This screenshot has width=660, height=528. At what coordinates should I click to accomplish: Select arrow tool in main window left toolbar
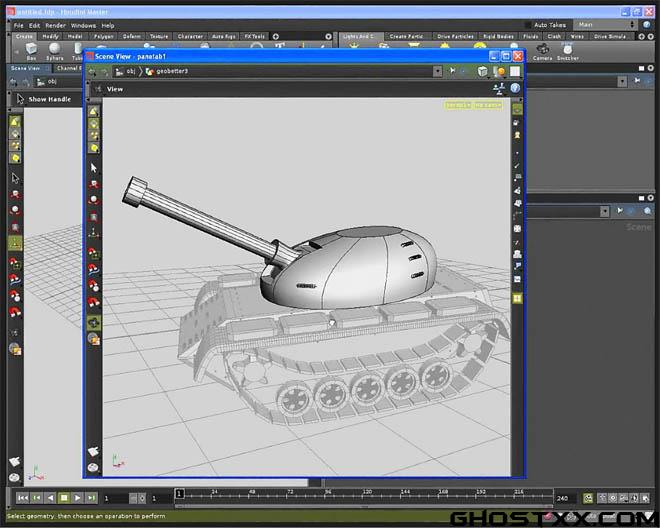15,179
